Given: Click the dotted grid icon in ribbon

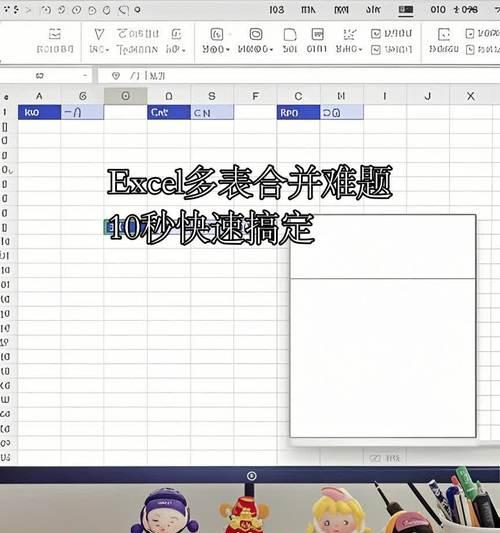Looking at the screenshot, I should [x=349, y=34].
